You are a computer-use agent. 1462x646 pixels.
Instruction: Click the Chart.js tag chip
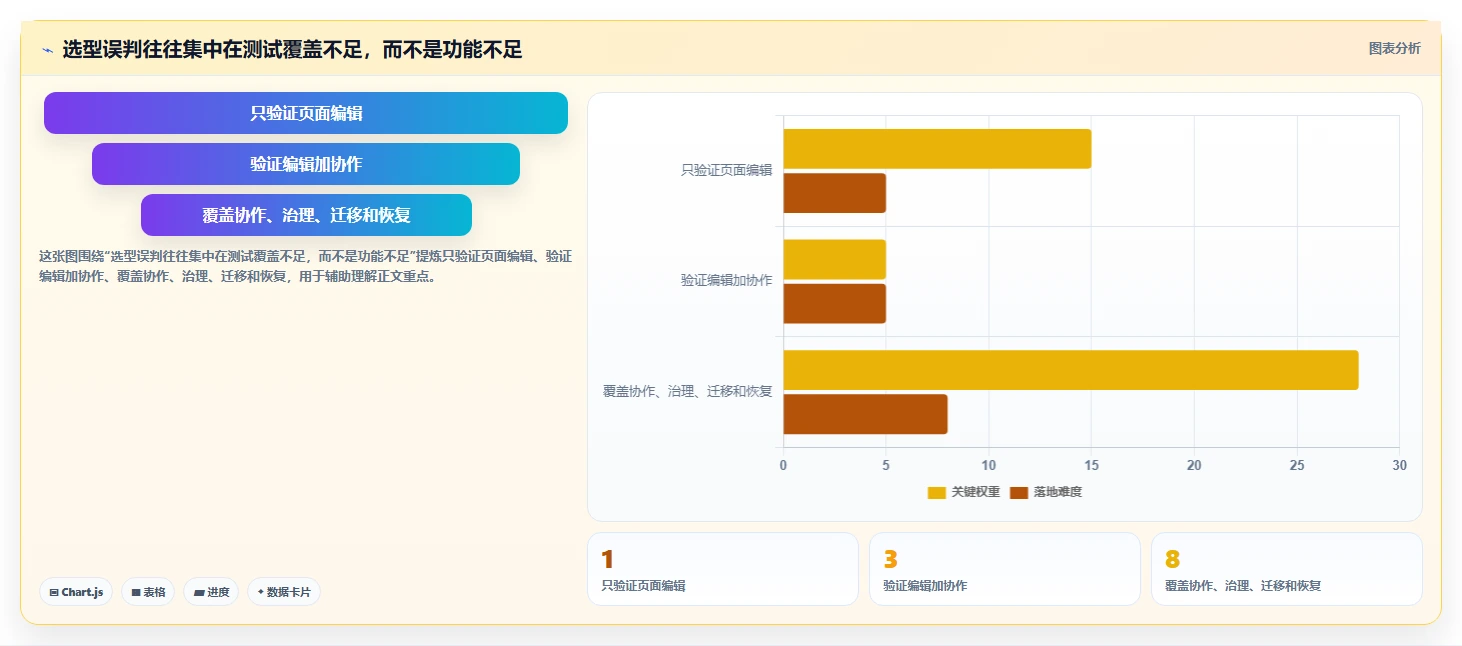click(76, 592)
